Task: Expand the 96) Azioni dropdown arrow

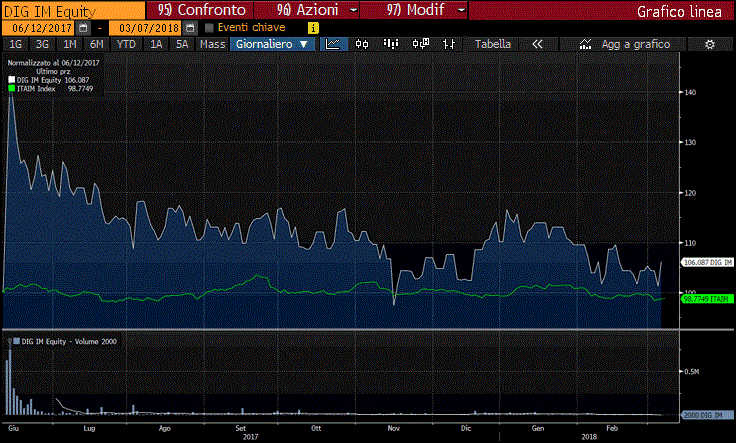Action: click(x=353, y=10)
